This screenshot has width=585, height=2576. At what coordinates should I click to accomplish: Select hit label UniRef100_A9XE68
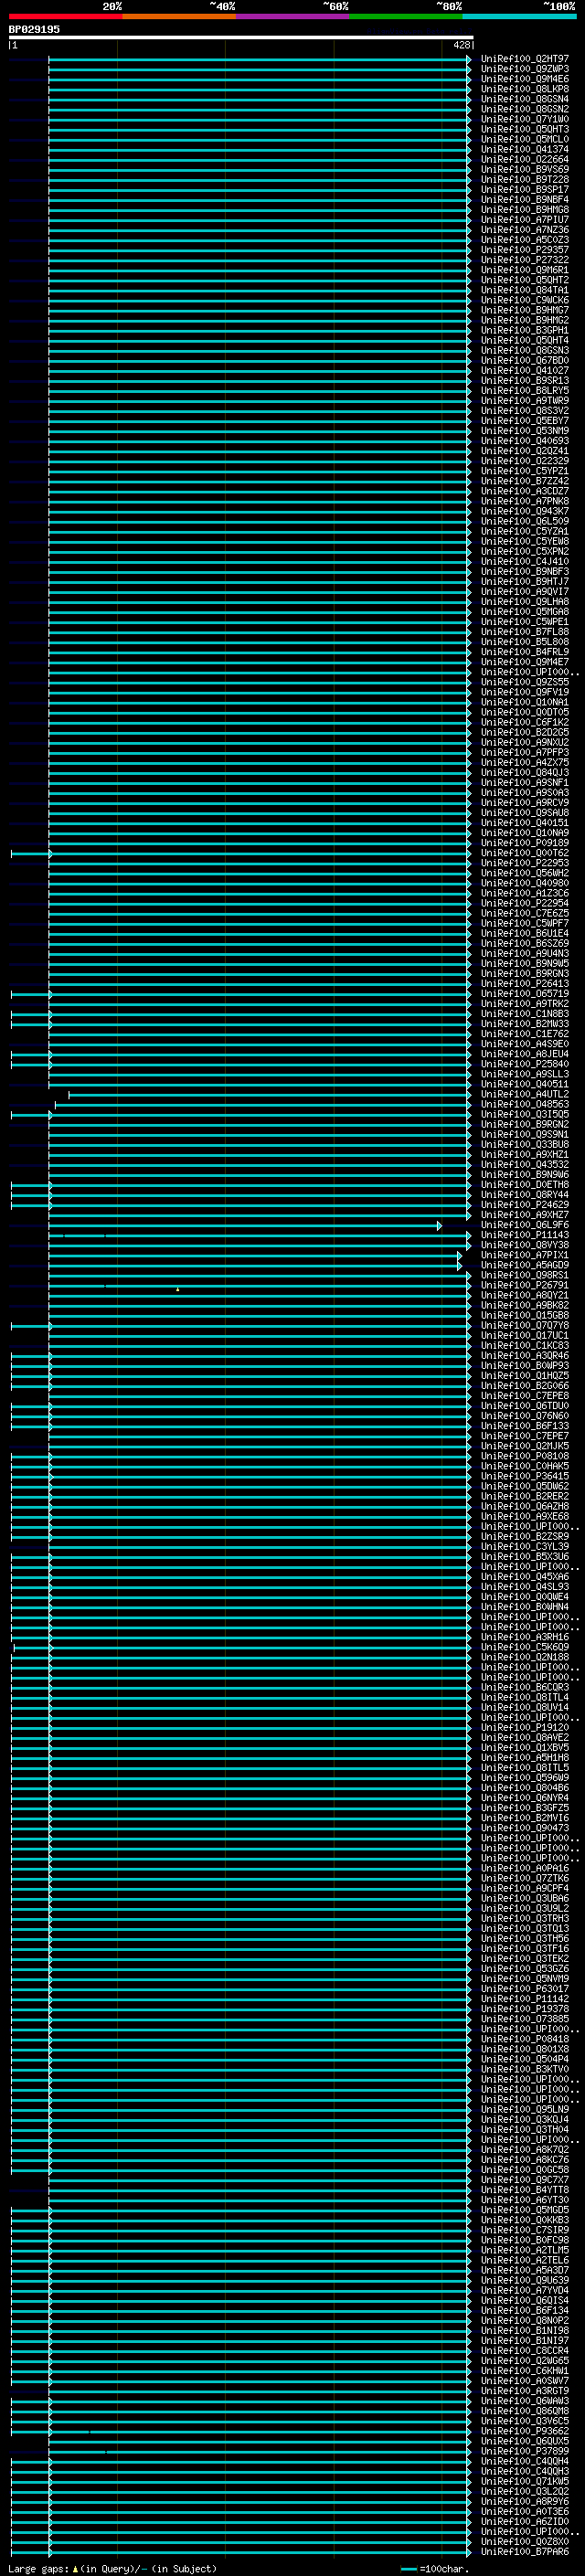point(525,1516)
